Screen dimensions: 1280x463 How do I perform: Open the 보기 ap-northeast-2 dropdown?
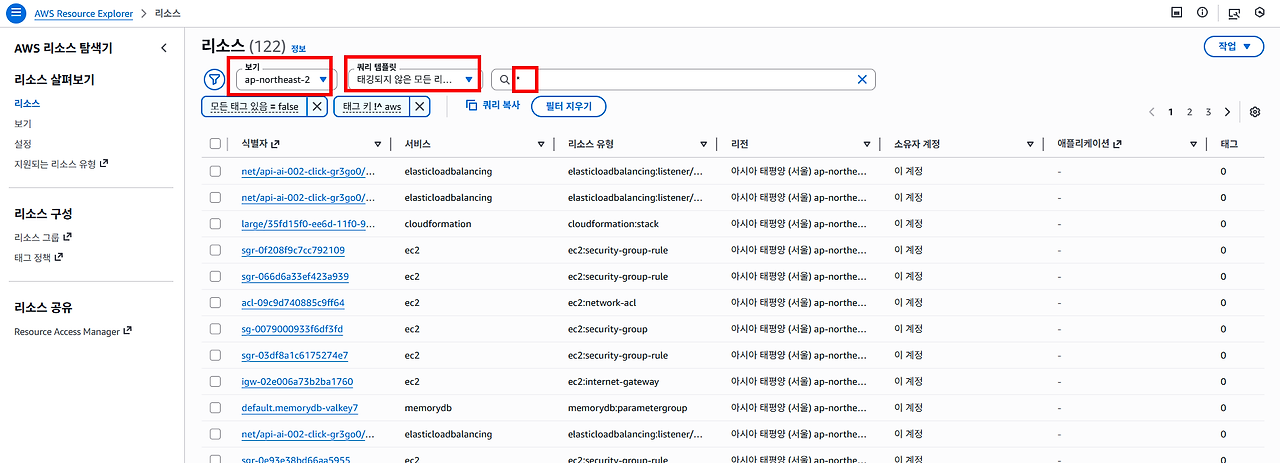pos(286,80)
